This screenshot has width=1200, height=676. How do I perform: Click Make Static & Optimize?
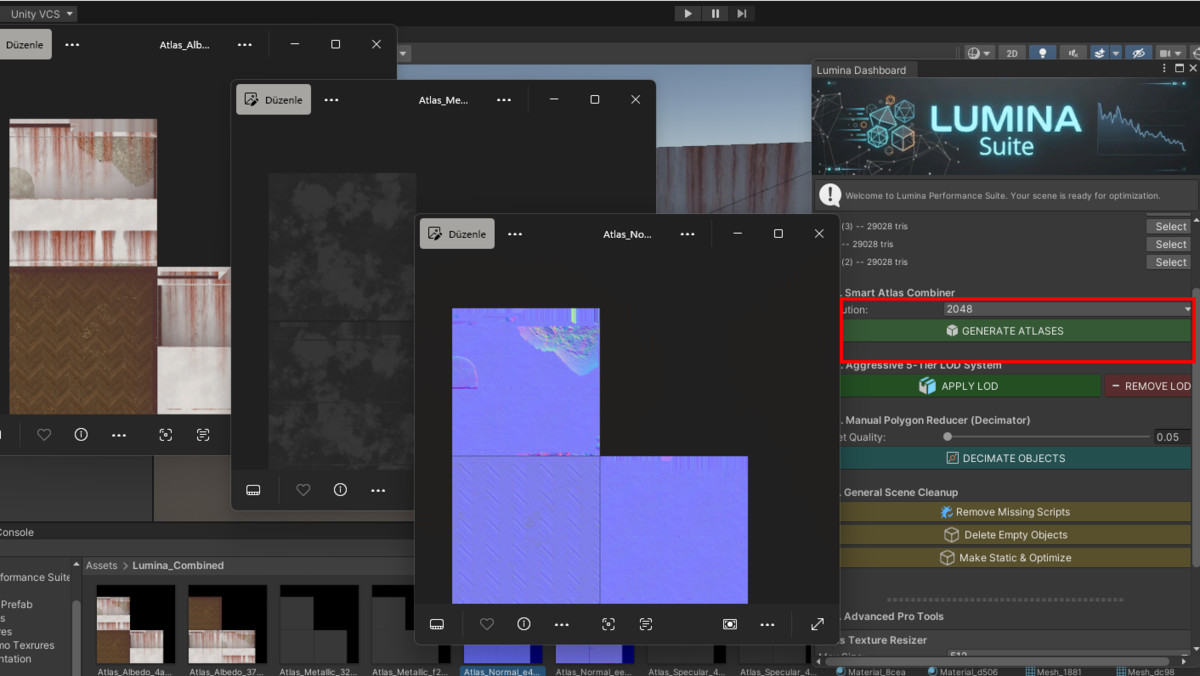pyautogui.click(x=1016, y=558)
